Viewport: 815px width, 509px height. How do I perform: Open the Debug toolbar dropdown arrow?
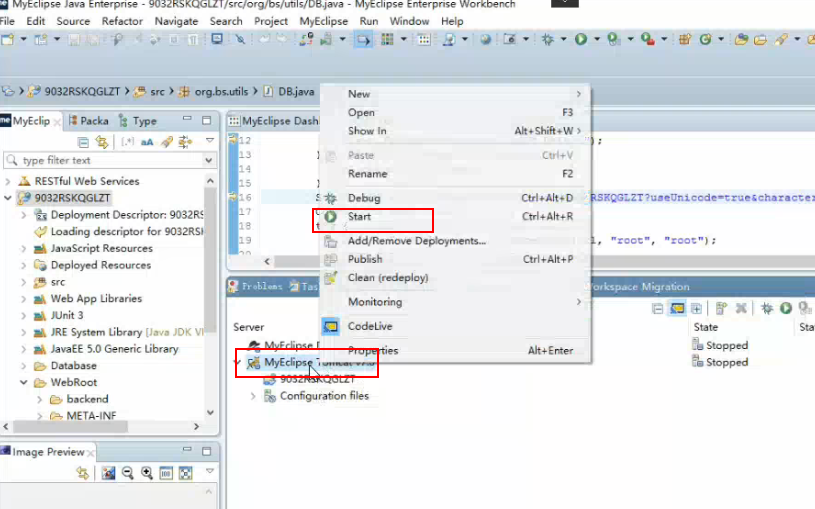pyautogui.click(x=563, y=39)
